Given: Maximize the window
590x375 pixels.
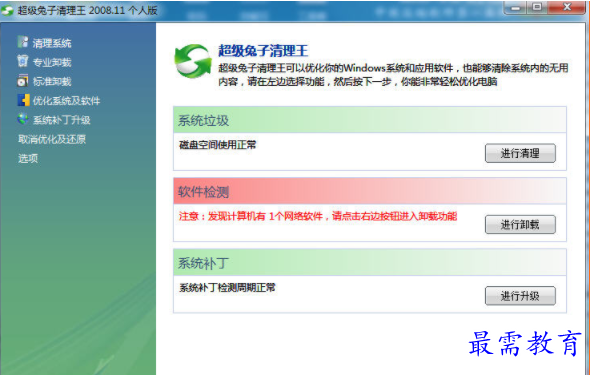Looking at the screenshot, I should (x=537, y=8).
